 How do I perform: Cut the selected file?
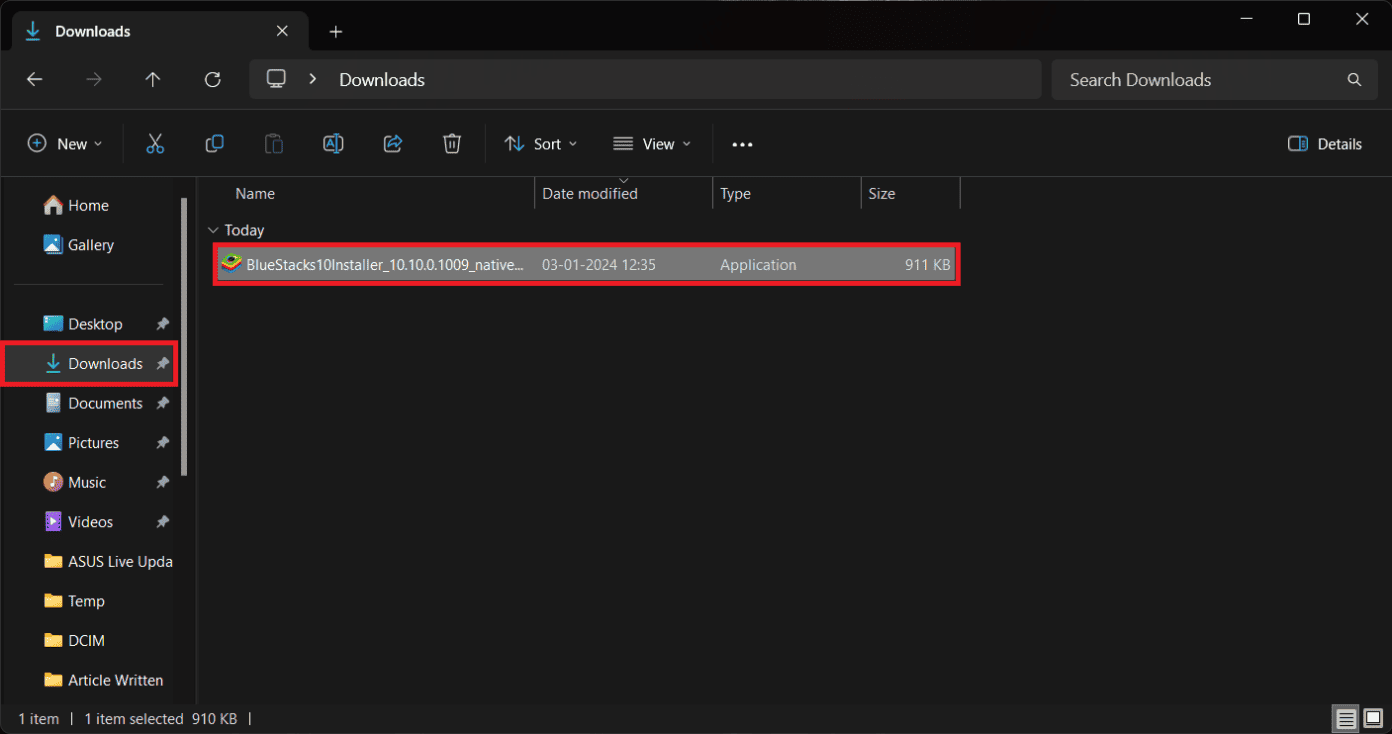(155, 143)
